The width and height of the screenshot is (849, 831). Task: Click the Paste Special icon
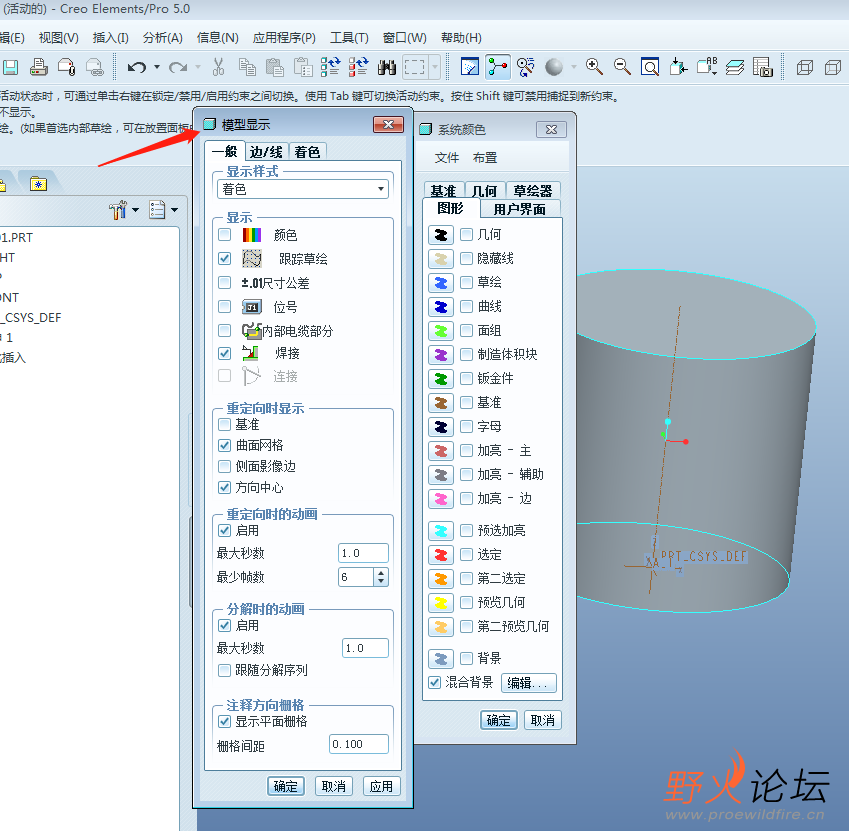click(x=303, y=67)
